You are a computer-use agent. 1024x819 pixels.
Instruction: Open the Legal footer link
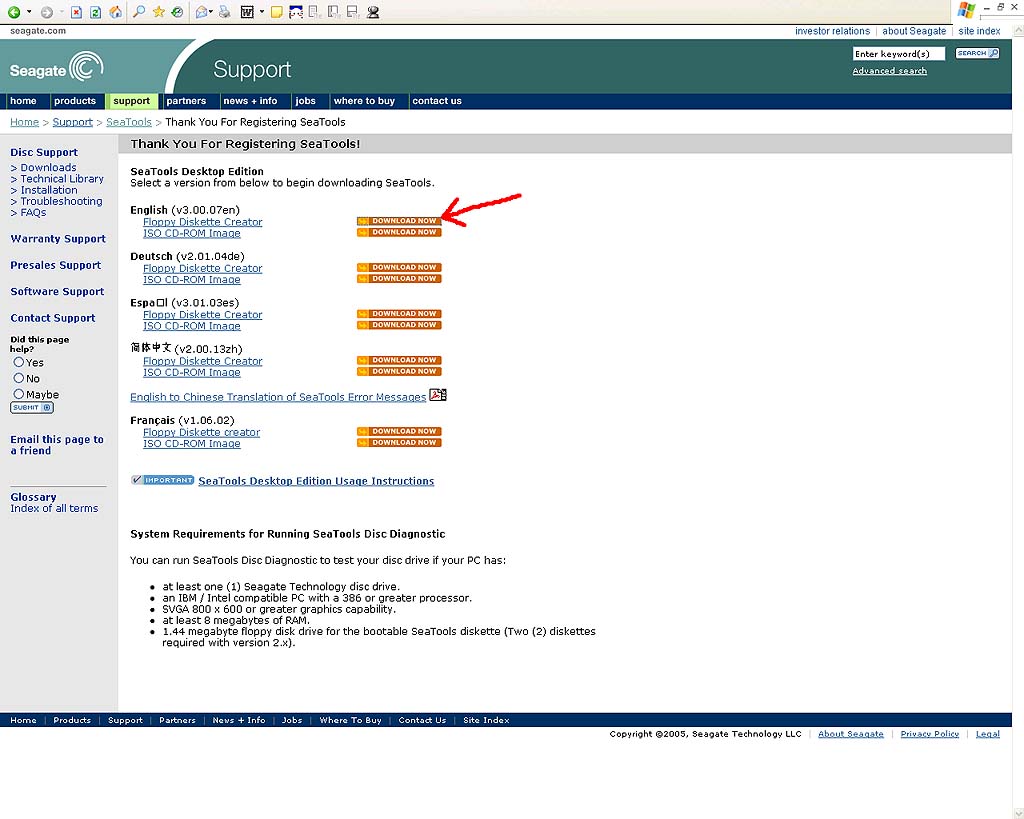pyautogui.click(x=987, y=733)
